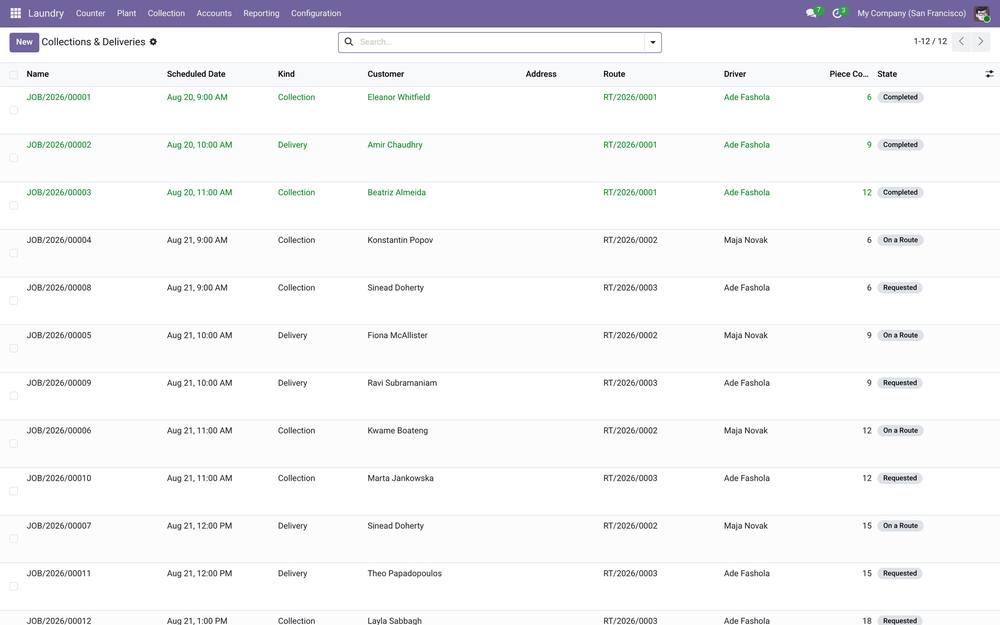Open the conversations chat icon
This screenshot has height=625, width=1000.
pos(811,13)
